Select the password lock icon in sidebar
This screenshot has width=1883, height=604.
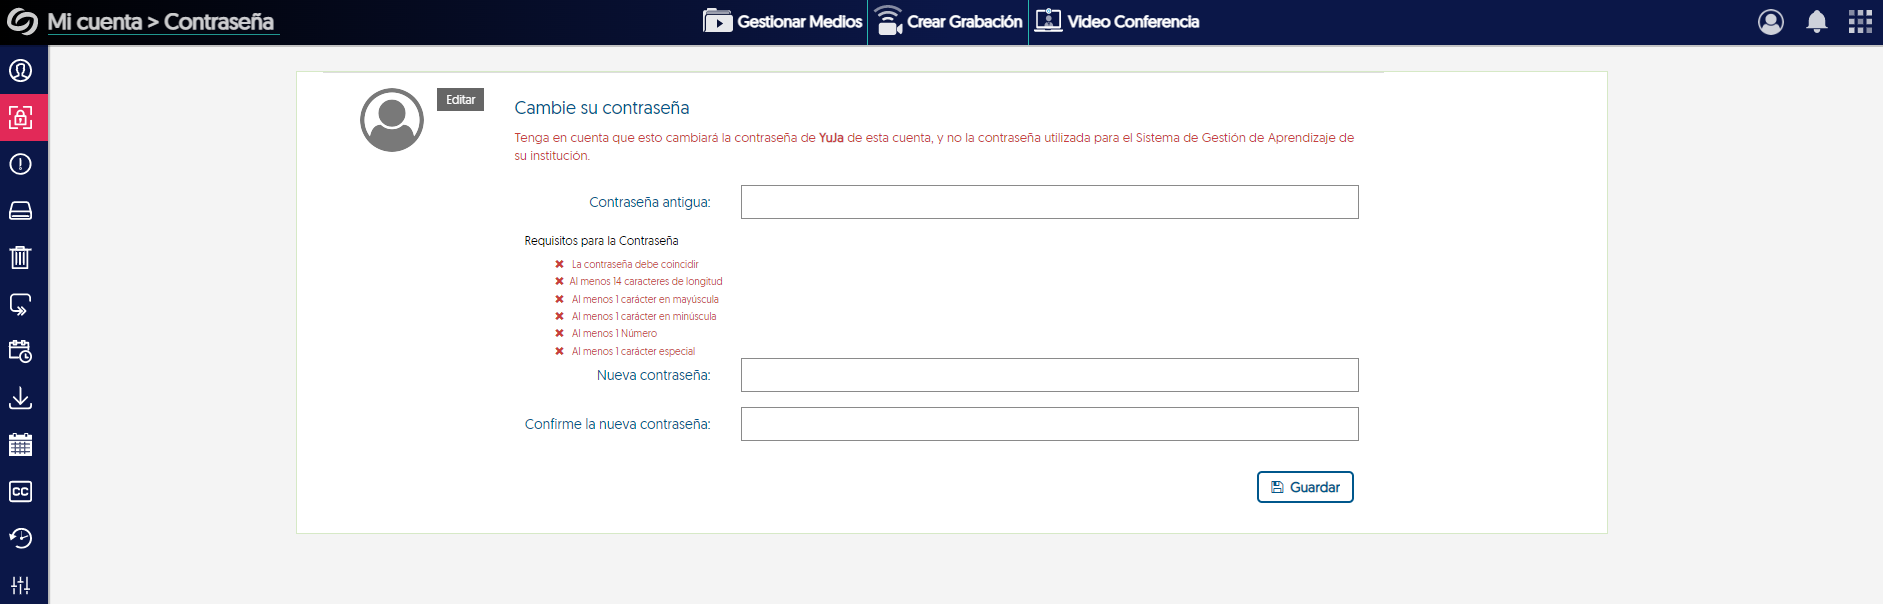[x=21, y=118]
